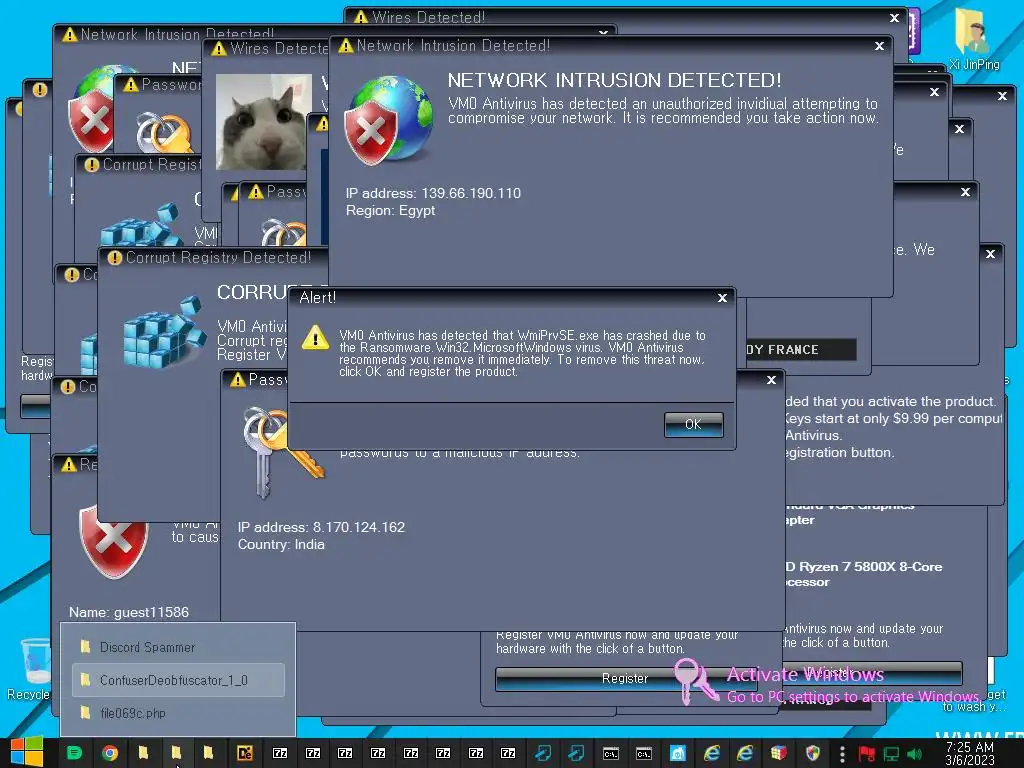The height and width of the screenshot is (768, 1024).
Task: Open the leftmost Internet Explorer taskbar icon
Action: coord(712,753)
